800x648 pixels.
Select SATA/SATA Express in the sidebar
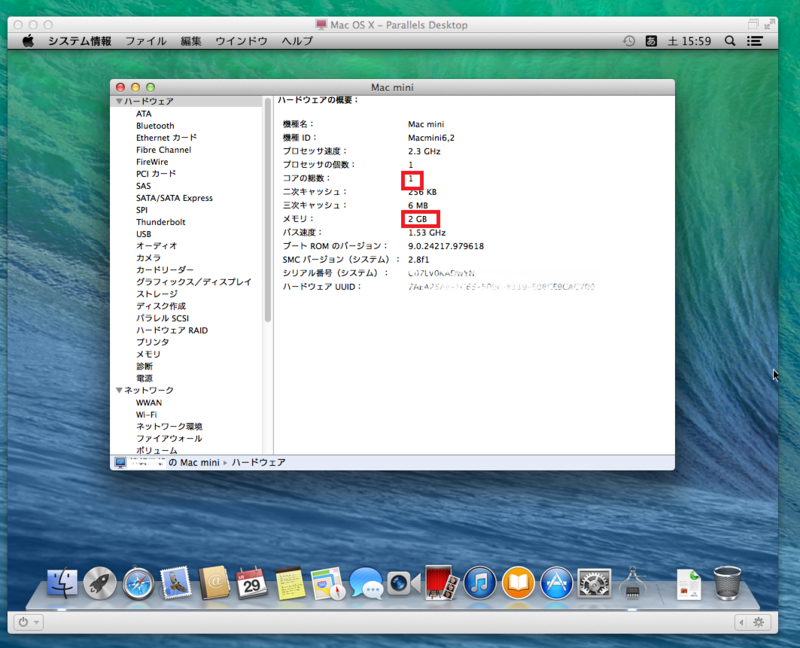coord(174,198)
